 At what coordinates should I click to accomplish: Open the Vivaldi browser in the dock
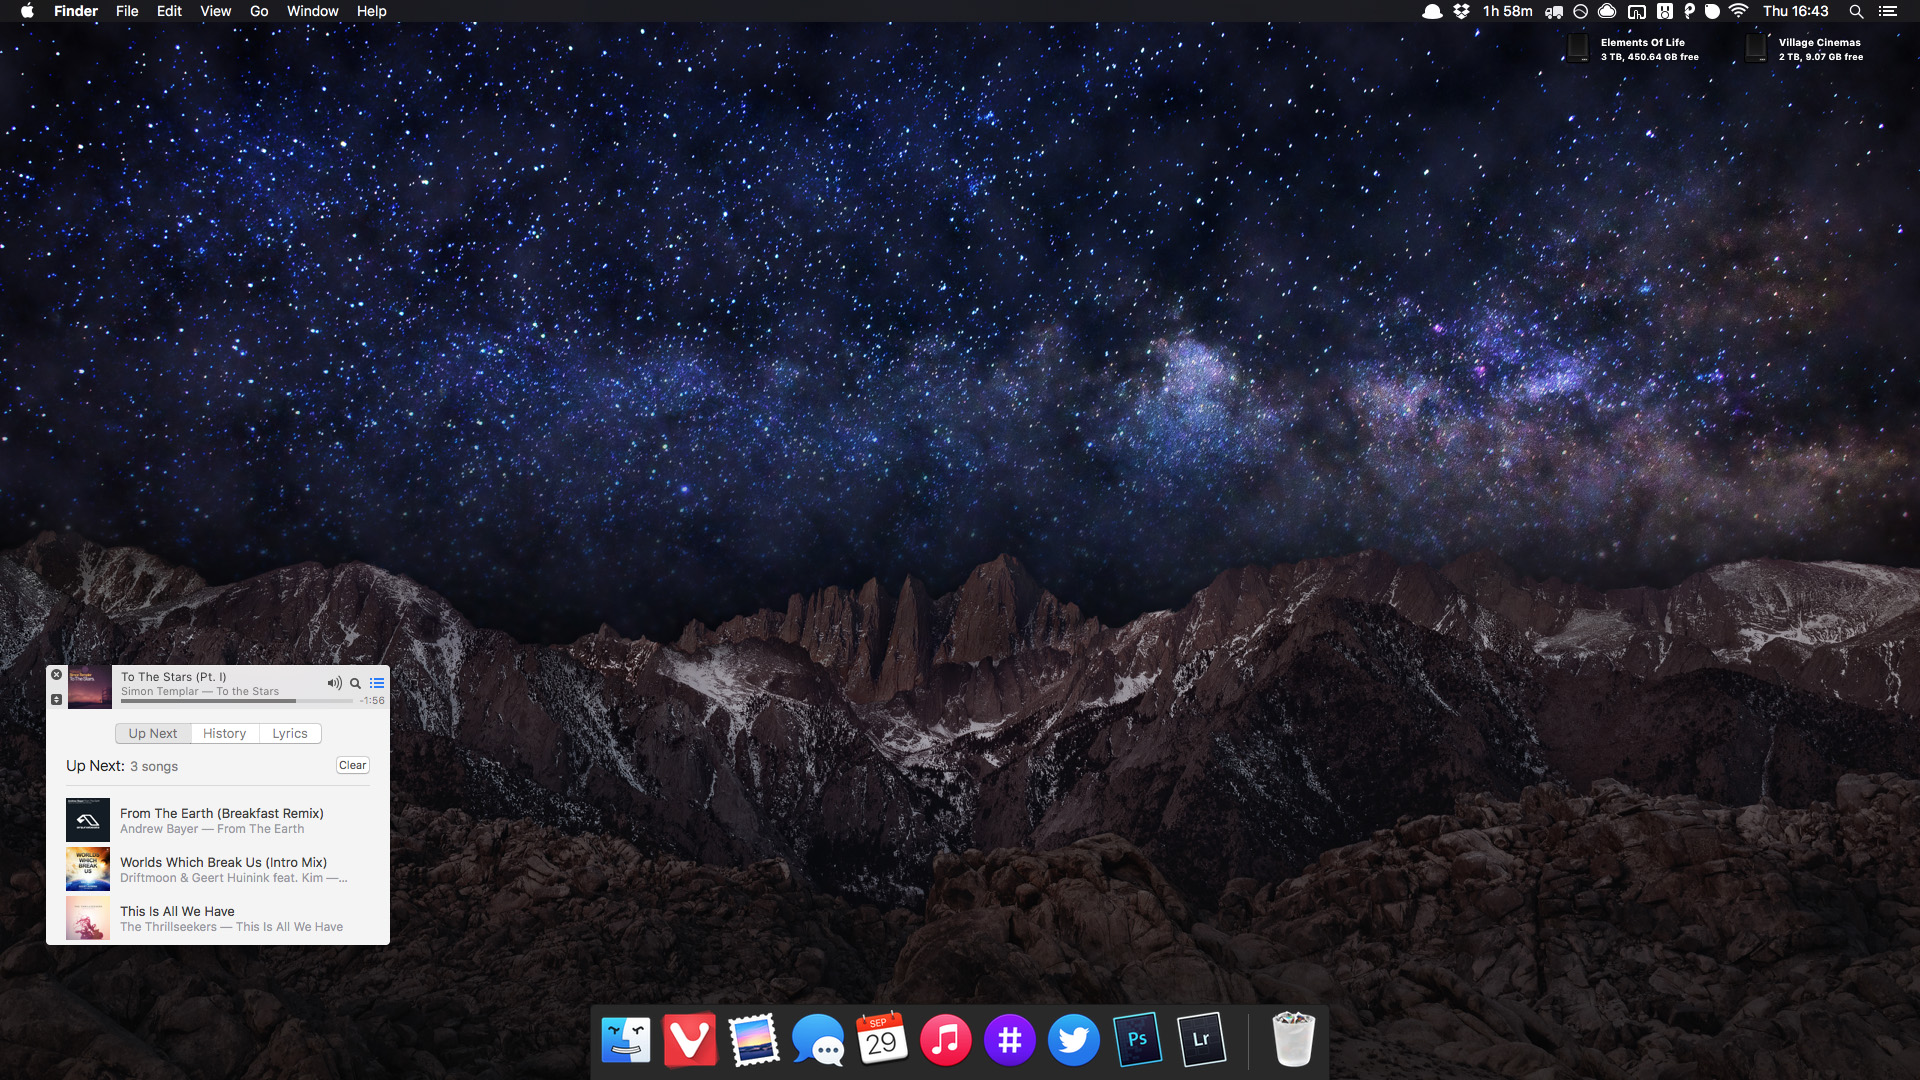coord(690,1040)
